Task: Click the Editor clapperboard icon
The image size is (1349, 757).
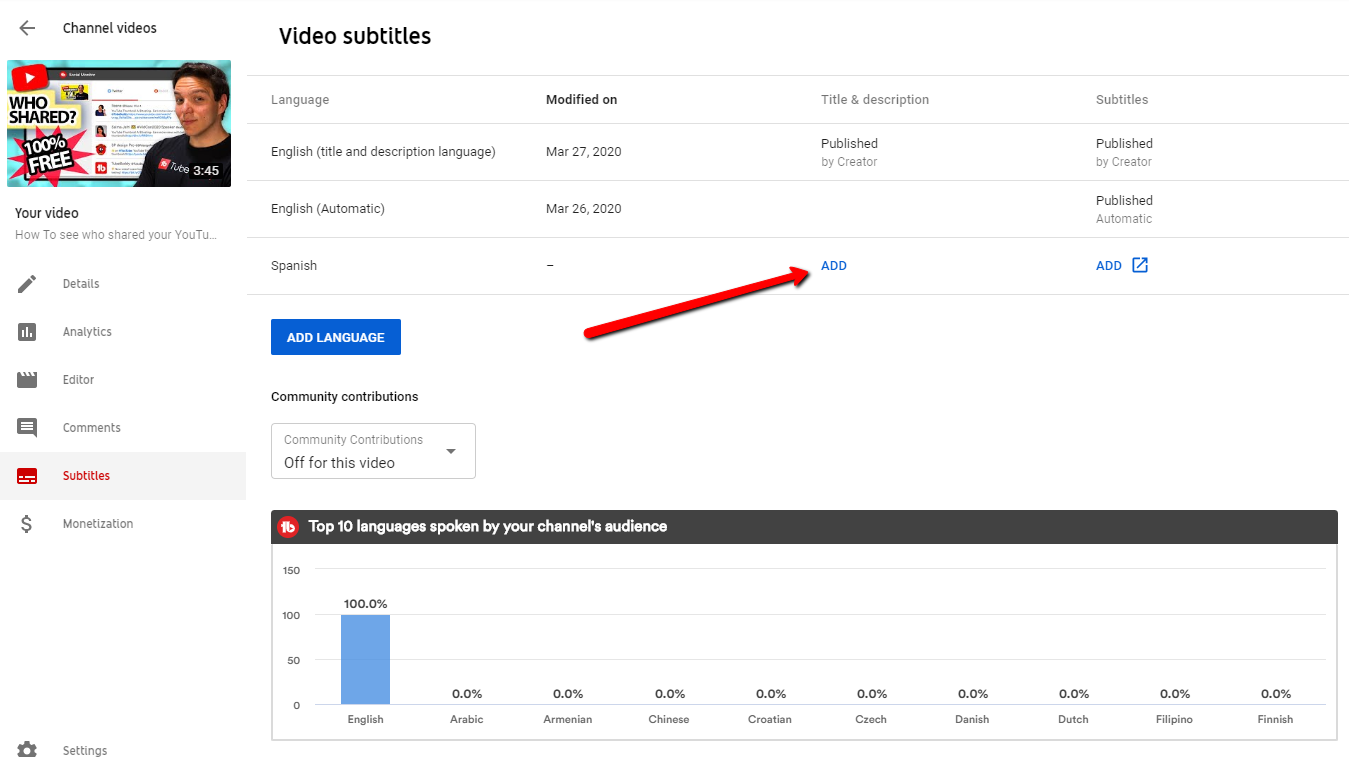Action: tap(27, 380)
